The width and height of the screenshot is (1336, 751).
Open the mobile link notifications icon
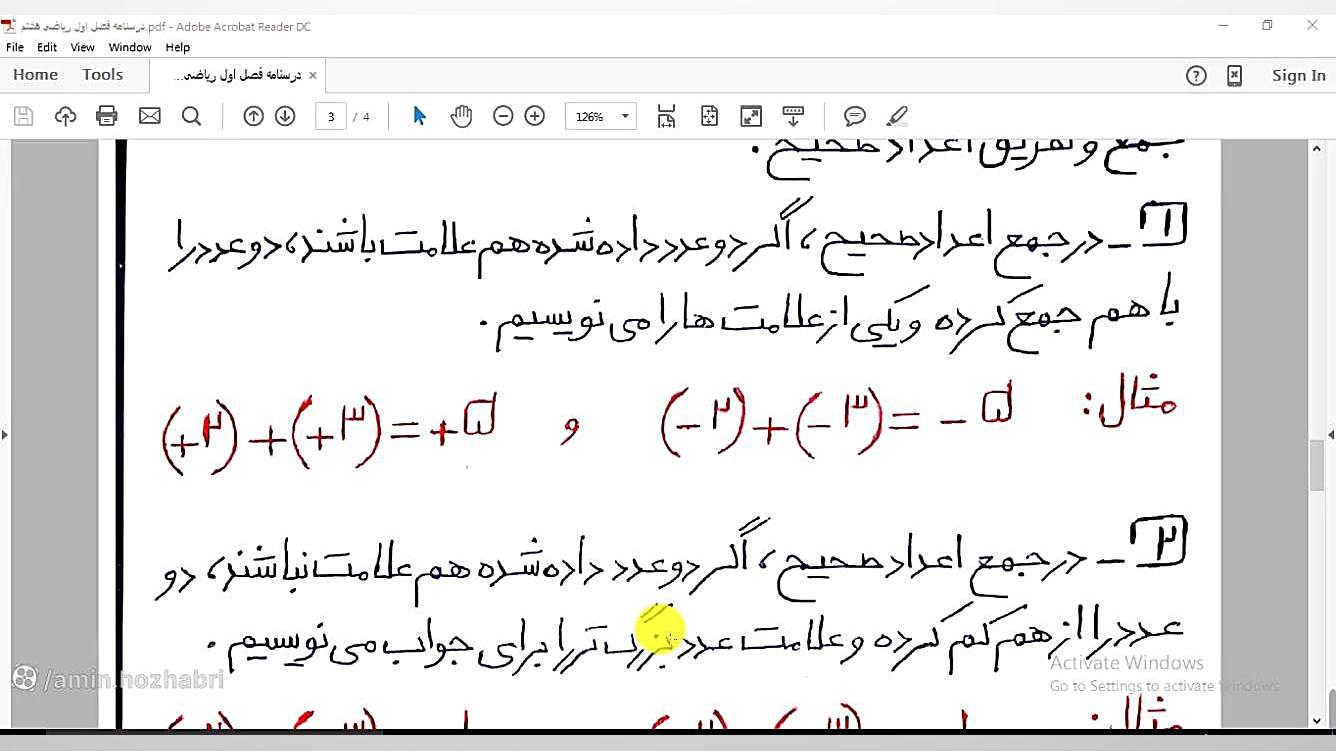pyautogui.click(x=1234, y=75)
